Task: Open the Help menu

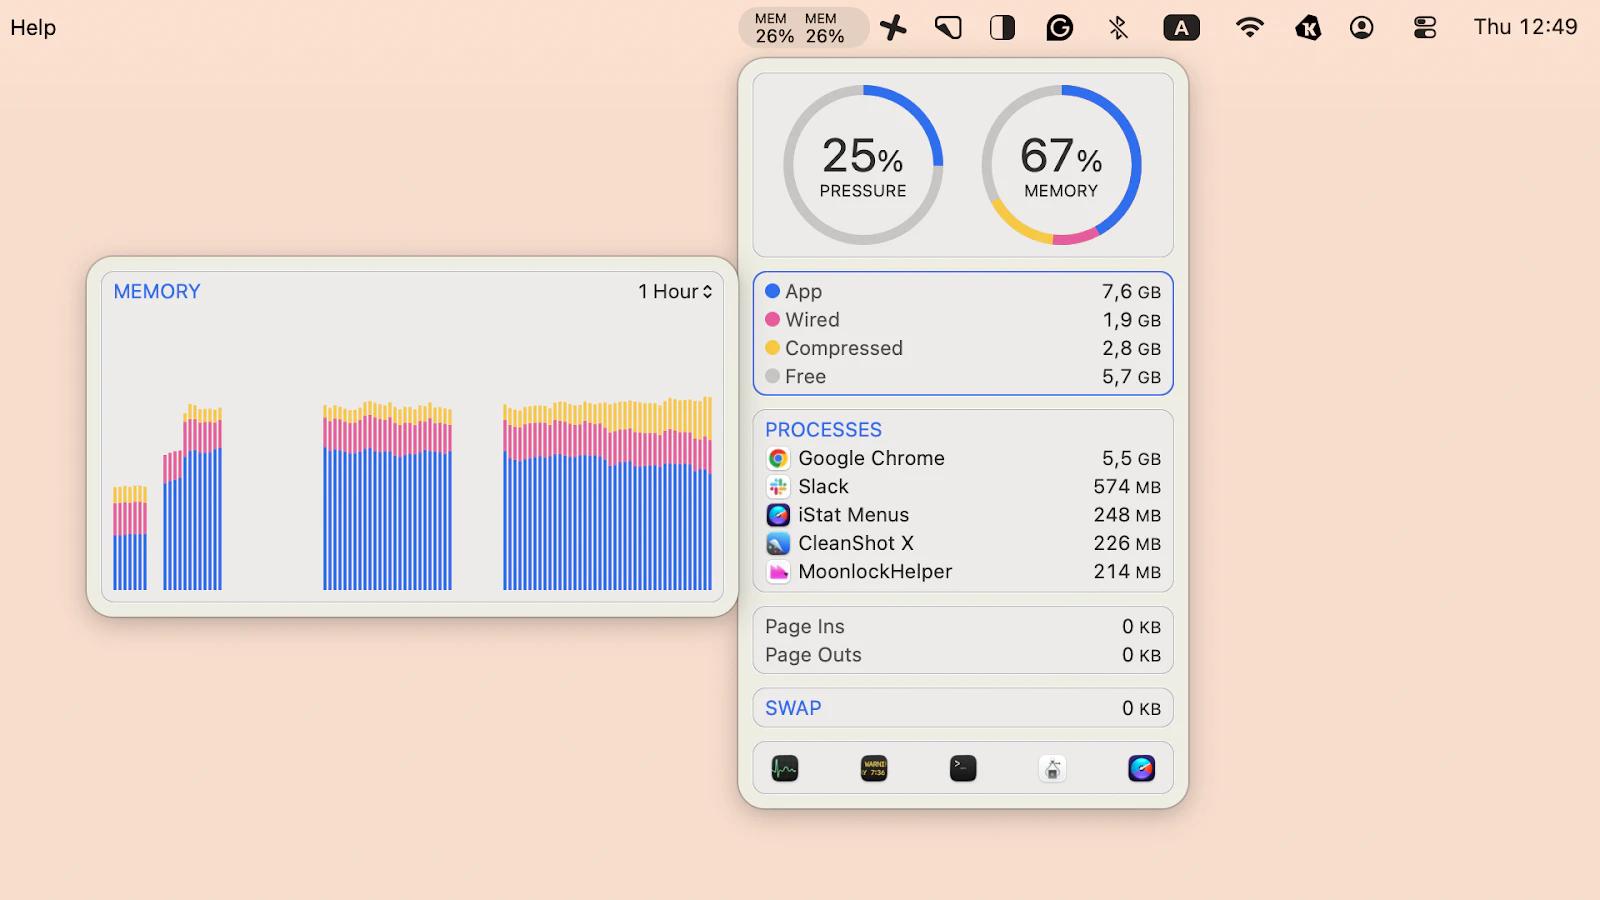Action: [33, 27]
